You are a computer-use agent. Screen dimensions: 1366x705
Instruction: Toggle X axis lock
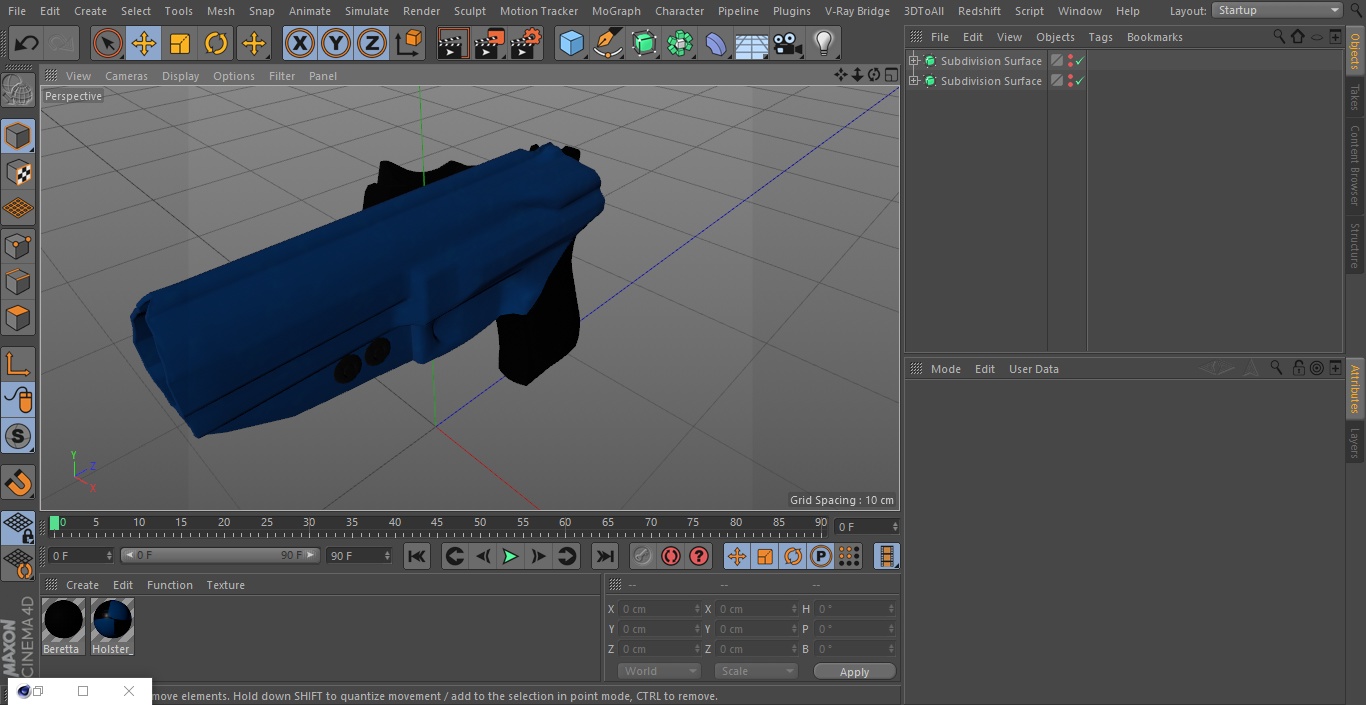[x=299, y=43]
